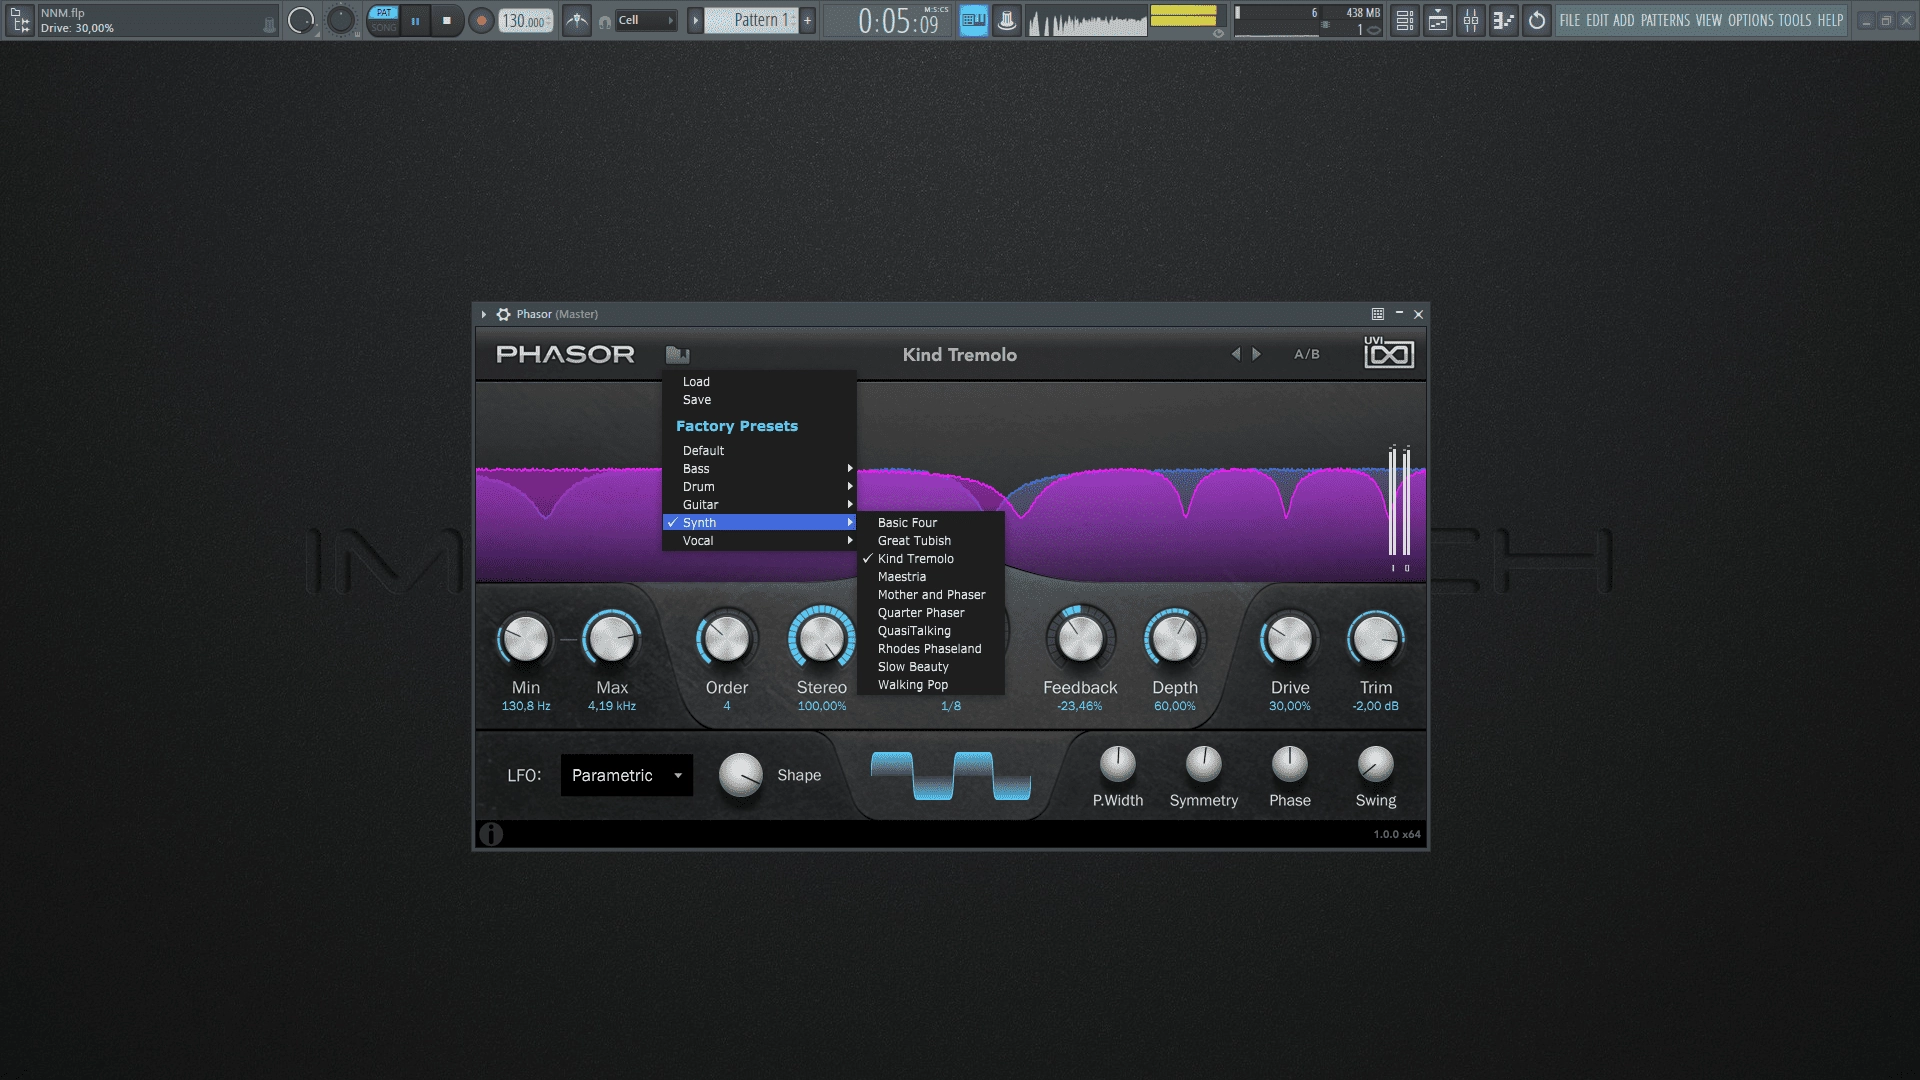The image size is (1920, 1080).
Task: Click the master pitch knob in toolbar
Action: pos(341,20)
